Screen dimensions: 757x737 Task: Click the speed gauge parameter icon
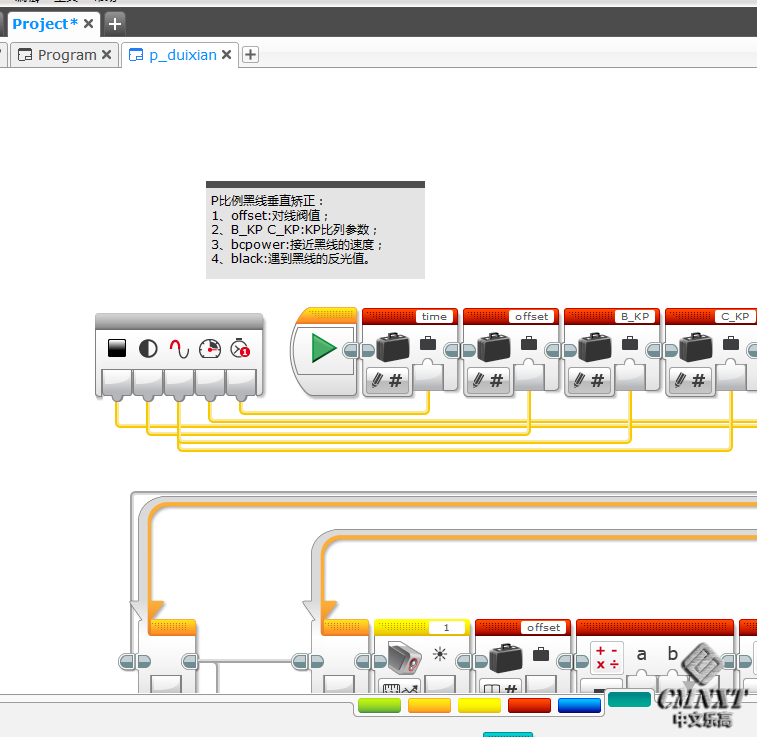click(209, 349)
